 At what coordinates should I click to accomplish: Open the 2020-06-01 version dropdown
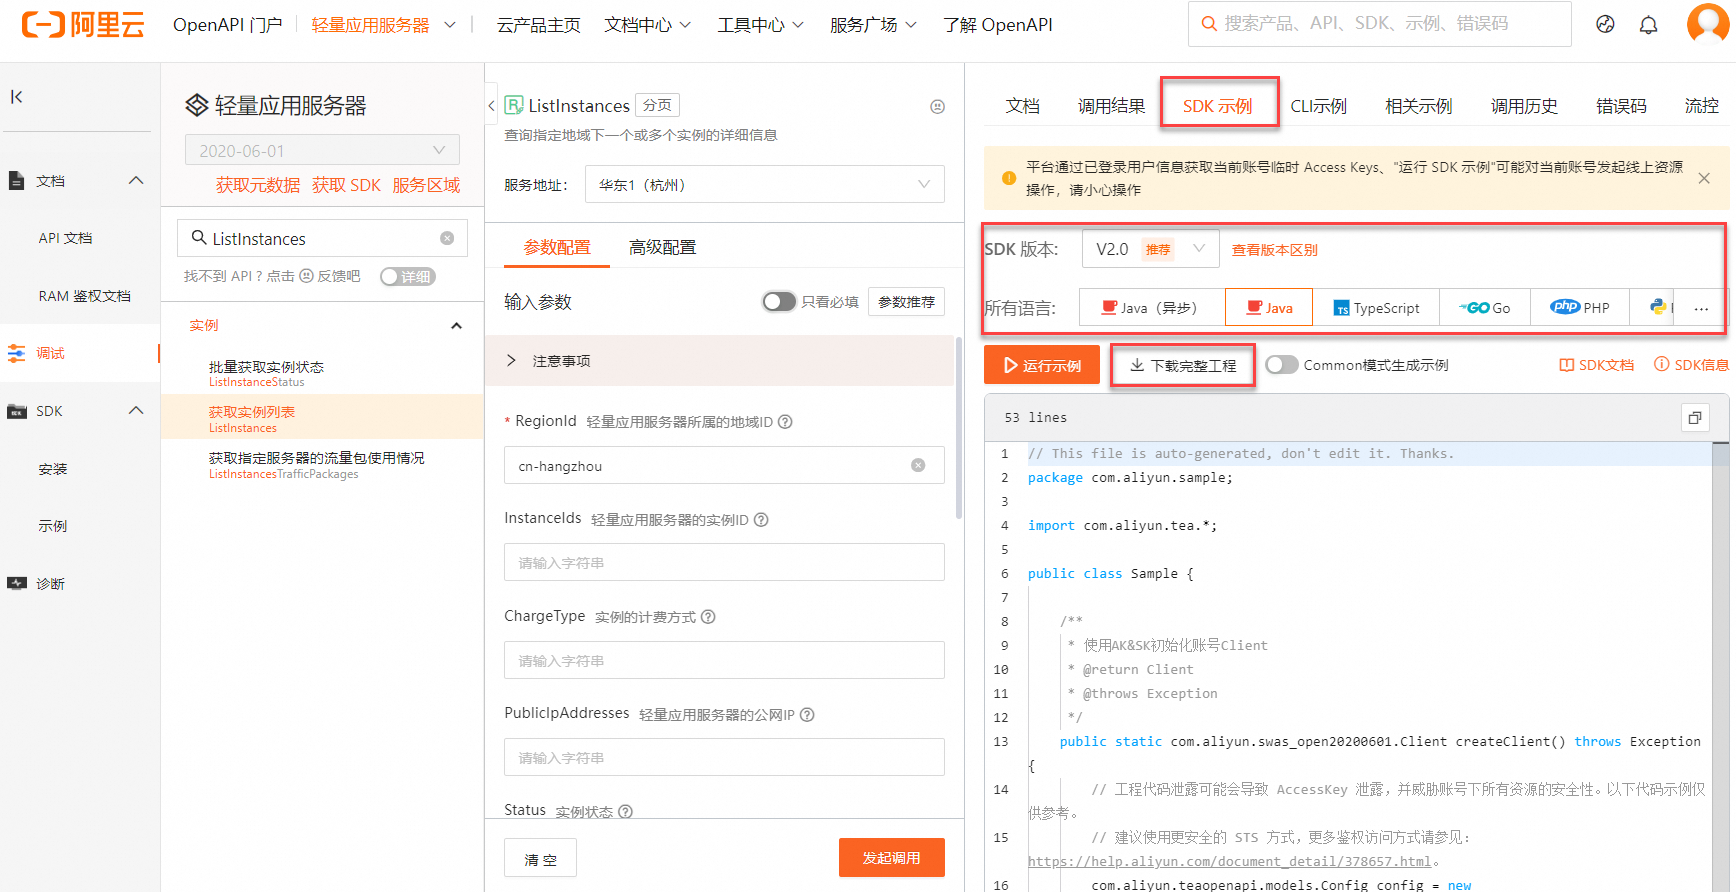322,150
